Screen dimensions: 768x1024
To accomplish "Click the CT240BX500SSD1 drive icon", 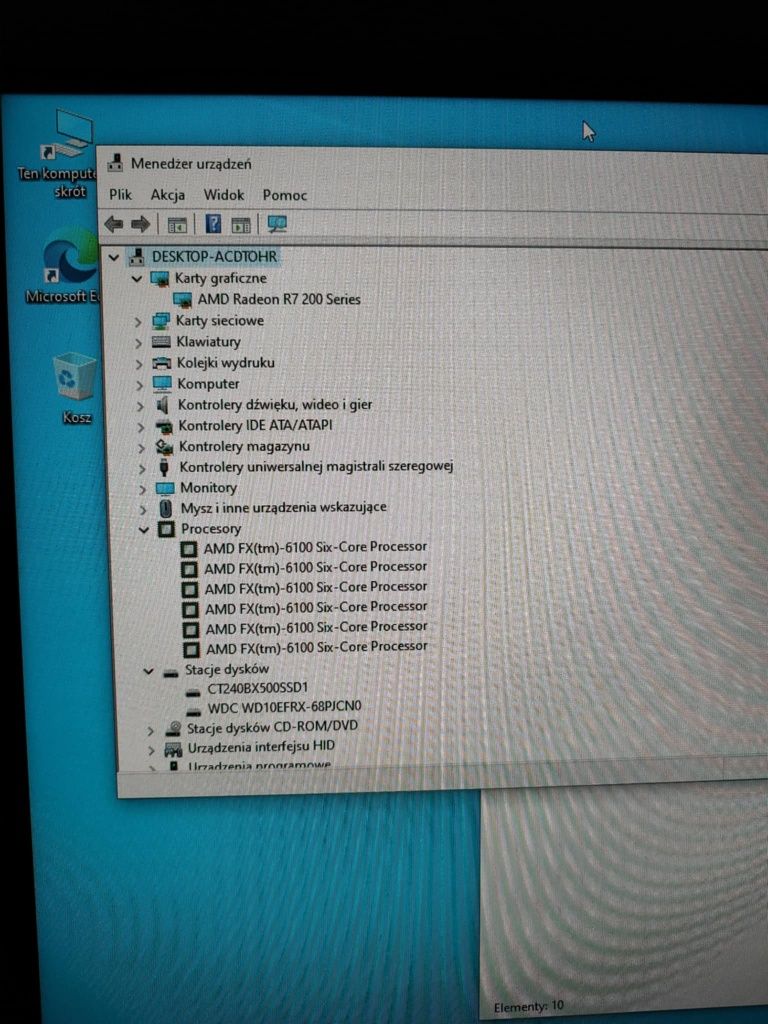I will coord(193,691).
